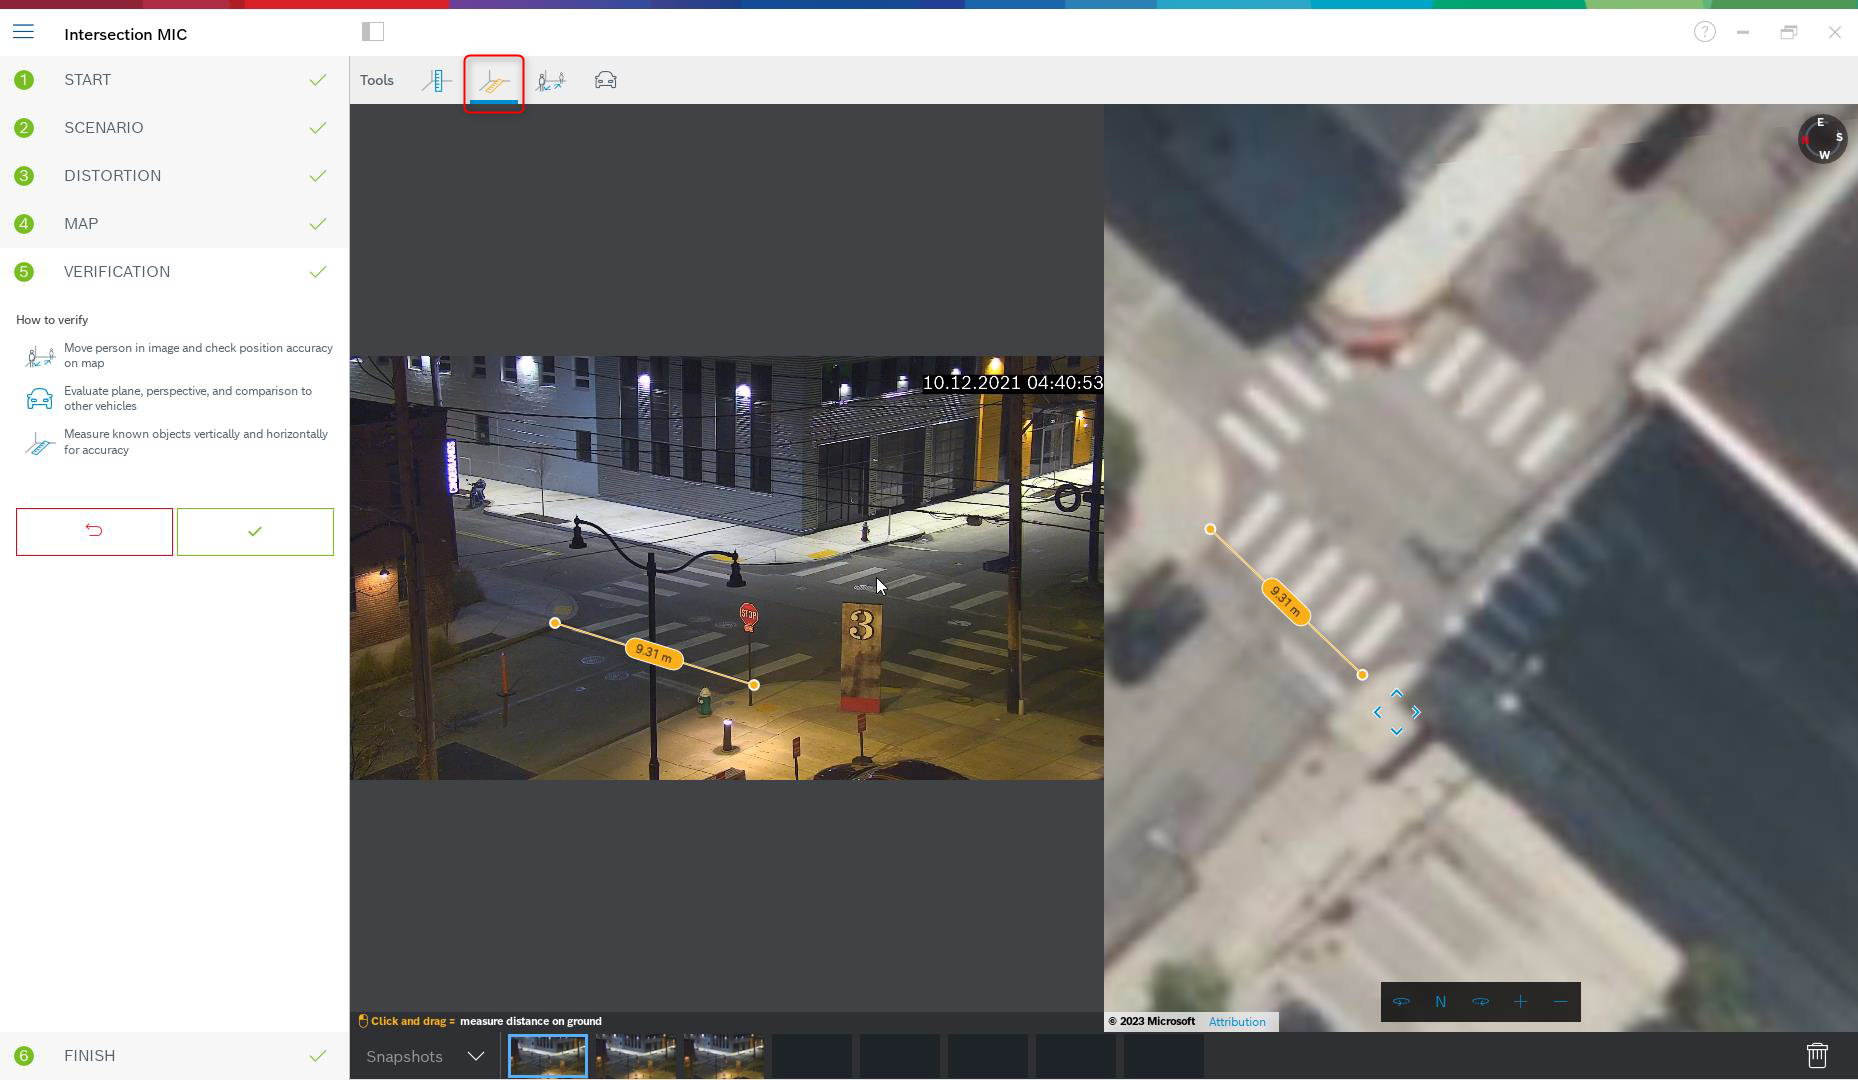This screenshot has width=1858, height=1080.
Task: Open the map Attribution link
Action: [1237, 1022]
